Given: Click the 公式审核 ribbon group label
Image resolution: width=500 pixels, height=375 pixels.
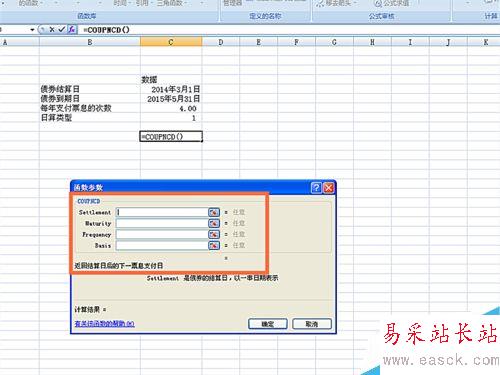Looking at the screenshot, I should point(381,16).
